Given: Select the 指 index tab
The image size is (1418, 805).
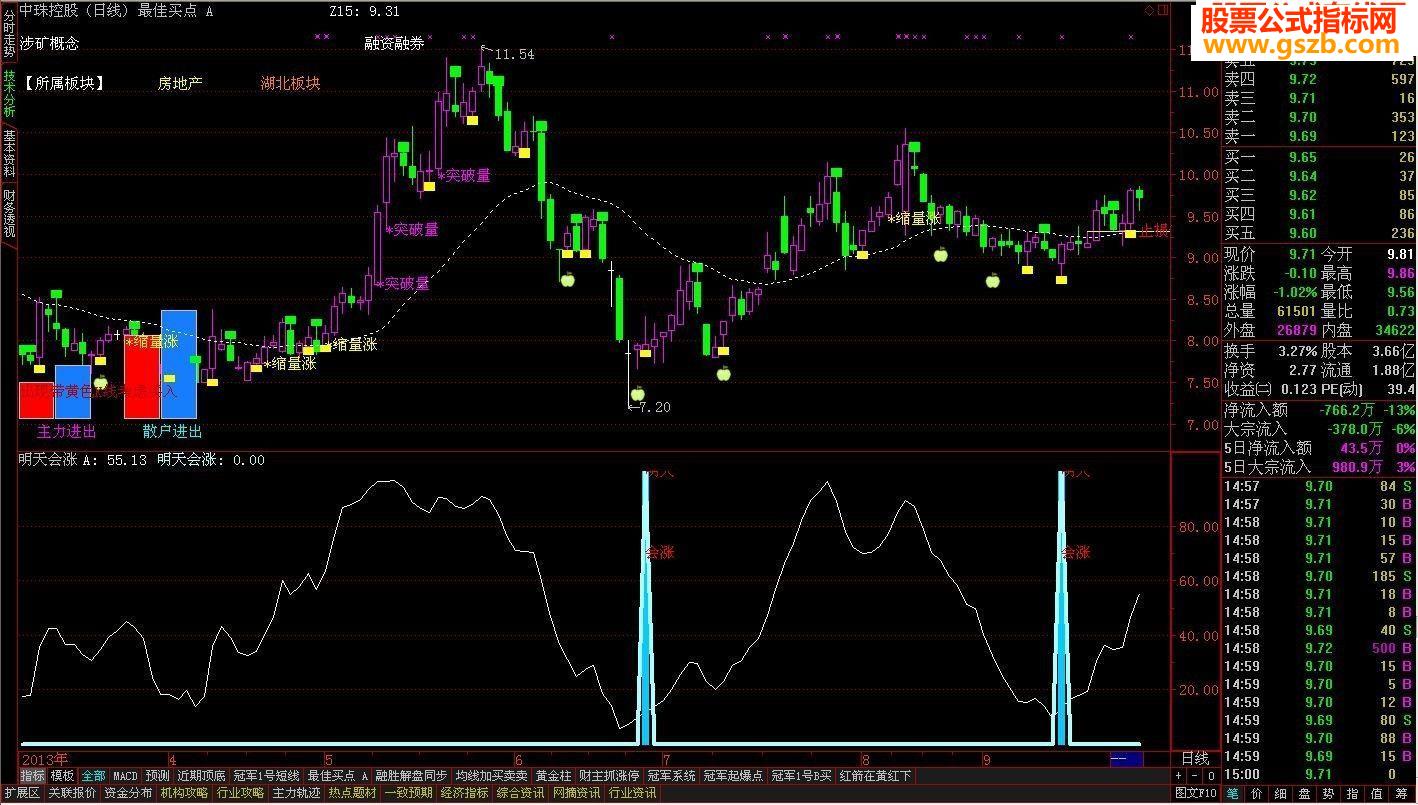Looking at the screenshot, I should pyautogui.click(x=1354, y=794).
